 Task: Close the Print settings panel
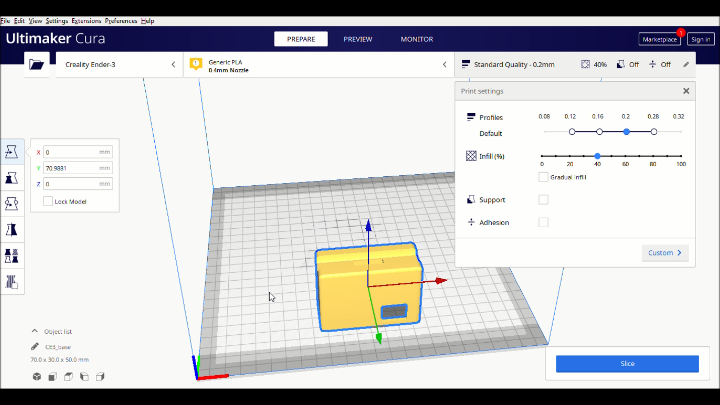[x=686, y=91]
